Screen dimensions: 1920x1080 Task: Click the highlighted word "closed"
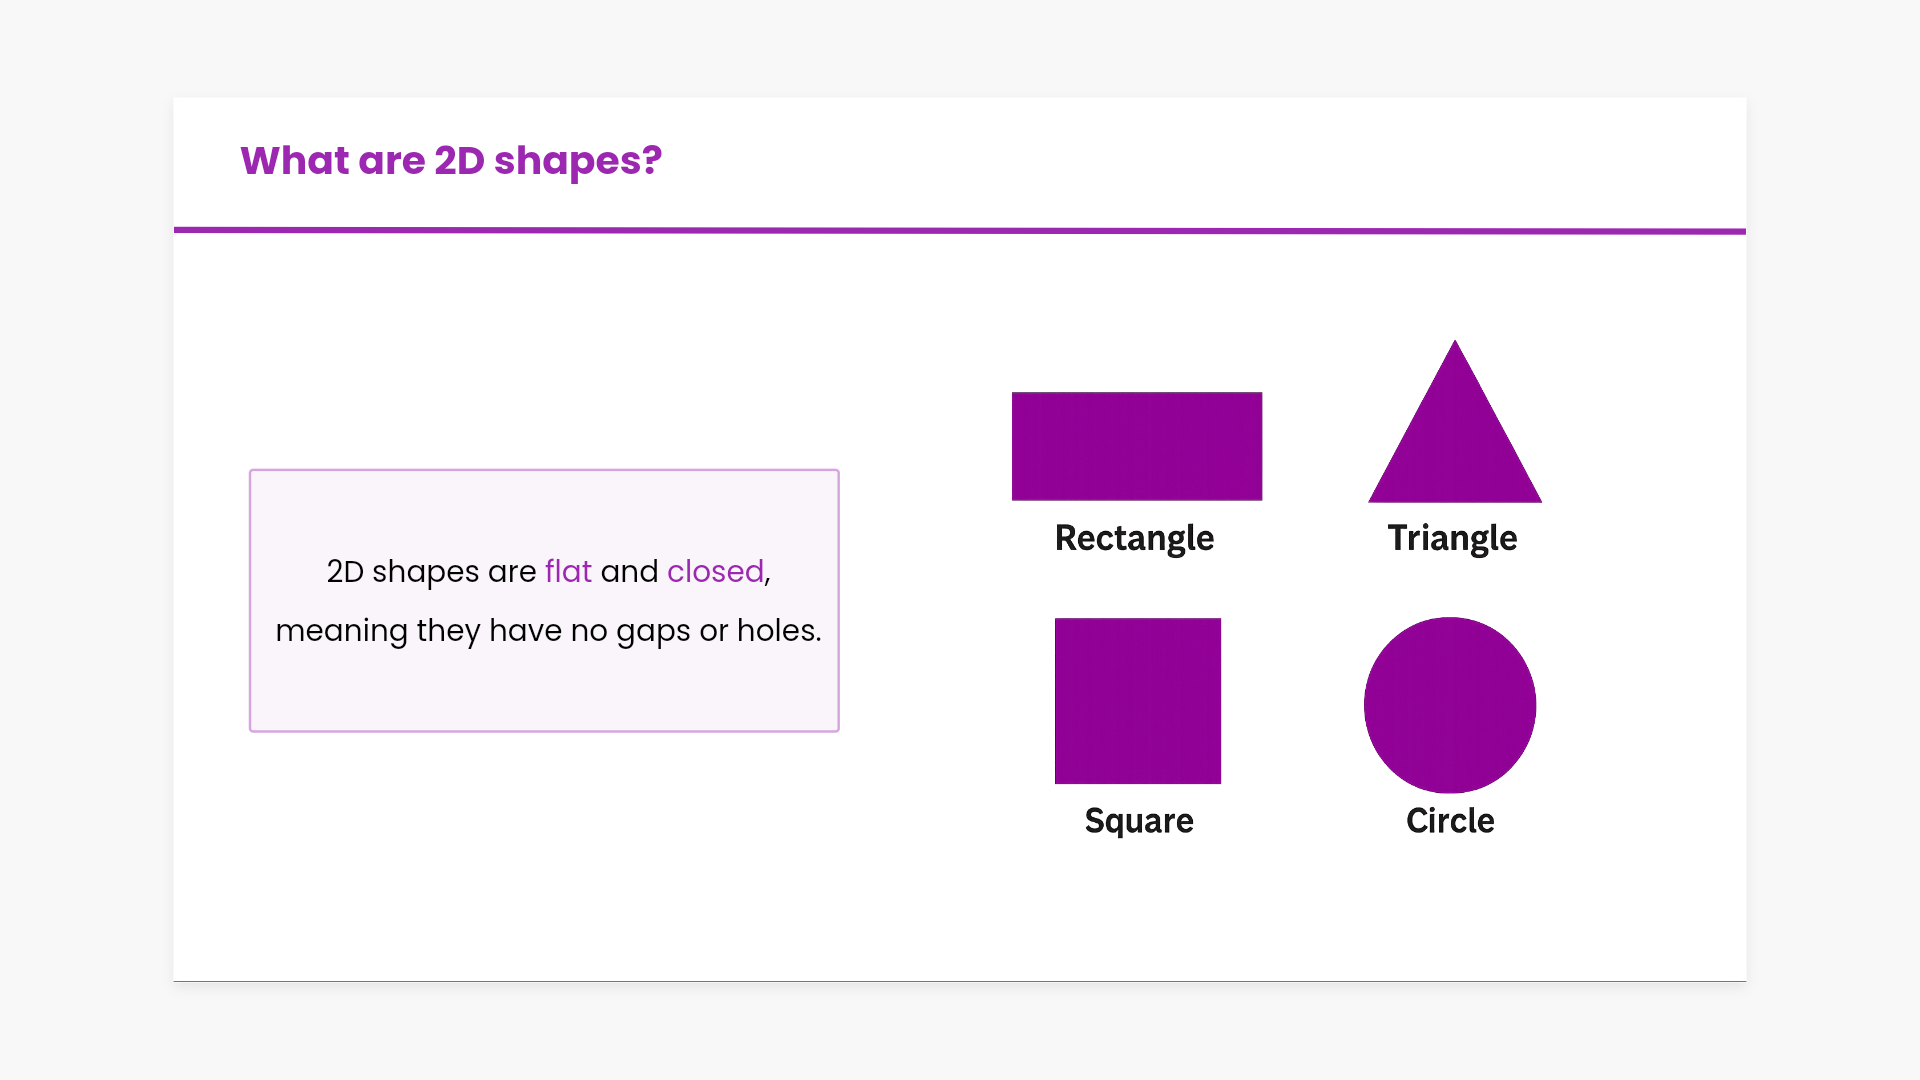715,571
